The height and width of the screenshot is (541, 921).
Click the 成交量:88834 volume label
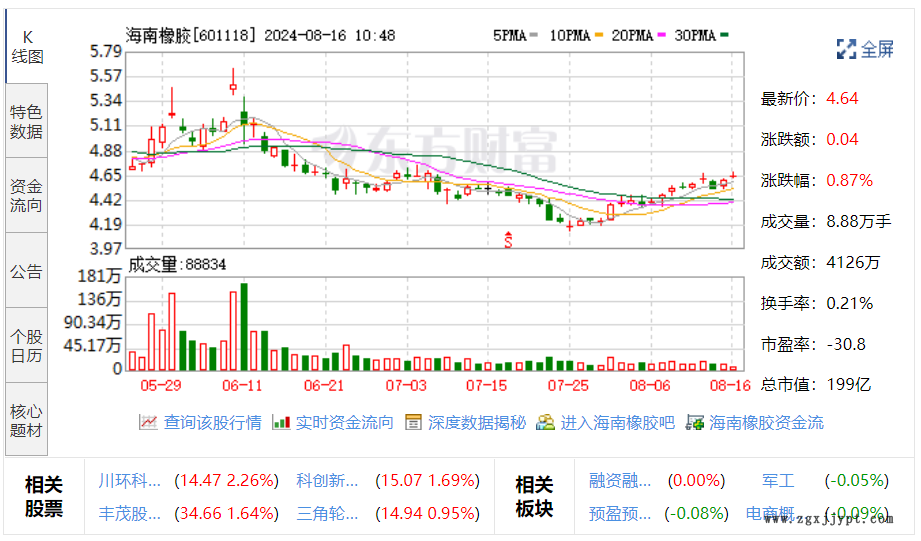tap(177, 264)
